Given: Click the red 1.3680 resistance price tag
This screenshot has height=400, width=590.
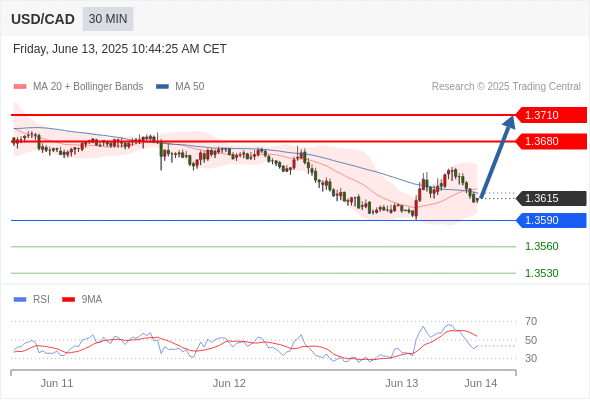Looking at the screenshot, I should coord(551,141).
